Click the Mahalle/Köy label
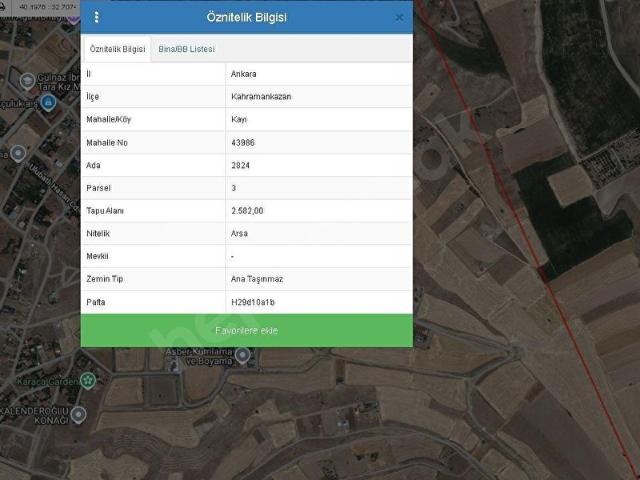 (x=109, y=120)
